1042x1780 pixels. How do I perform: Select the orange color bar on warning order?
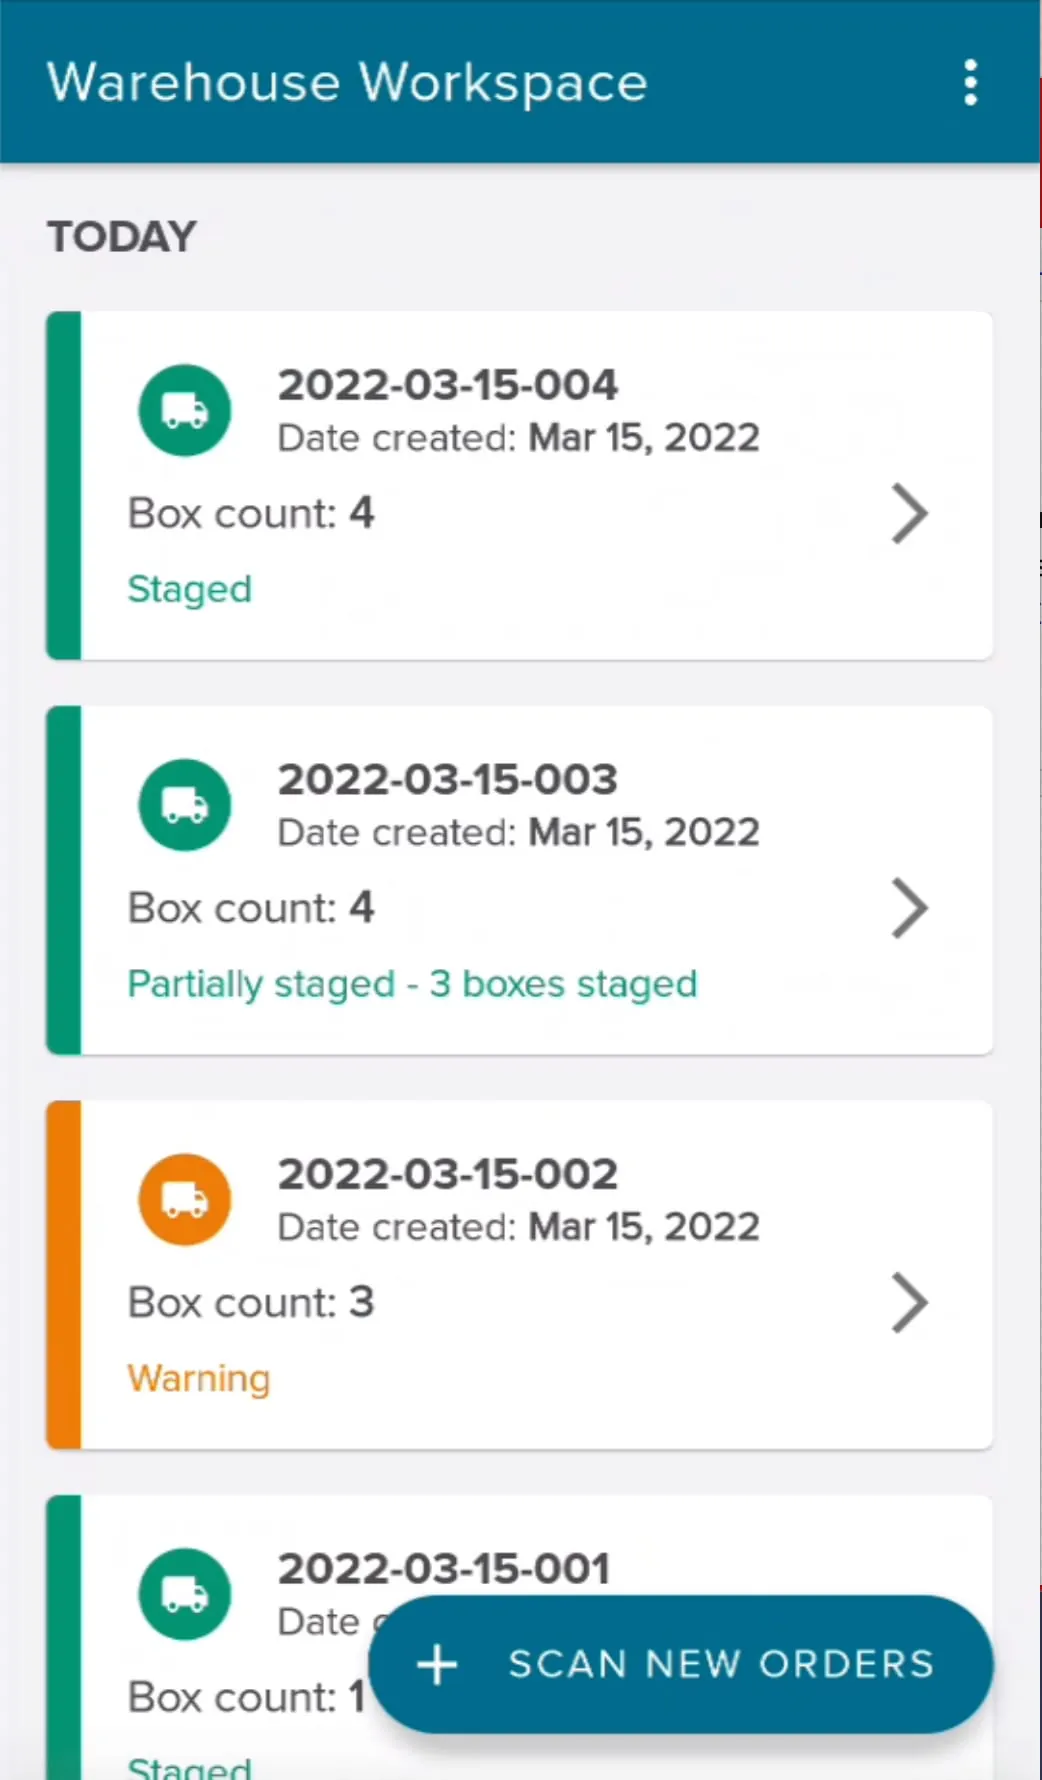pyautogui.click(x=64, y=1275)
